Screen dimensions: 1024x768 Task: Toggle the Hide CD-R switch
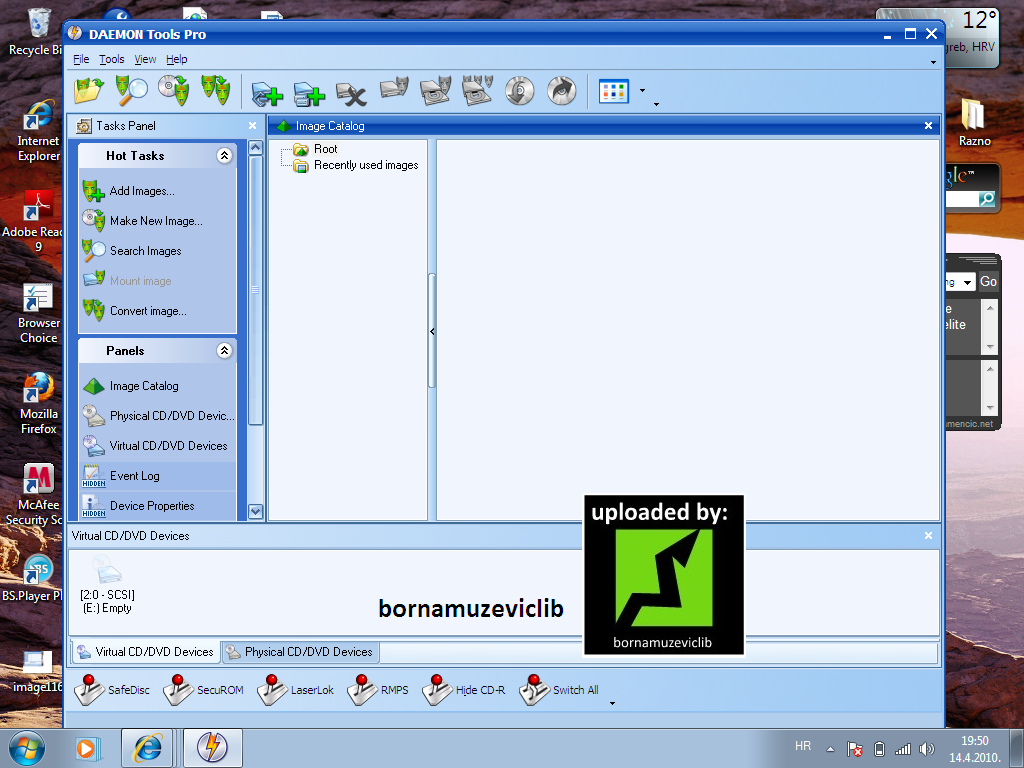(x=464, y=690)
